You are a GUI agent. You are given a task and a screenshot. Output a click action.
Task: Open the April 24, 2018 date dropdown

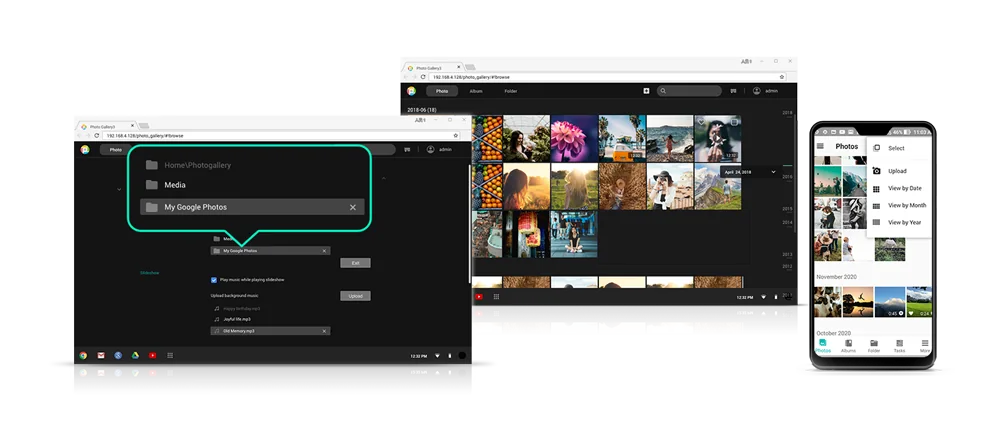749,172
